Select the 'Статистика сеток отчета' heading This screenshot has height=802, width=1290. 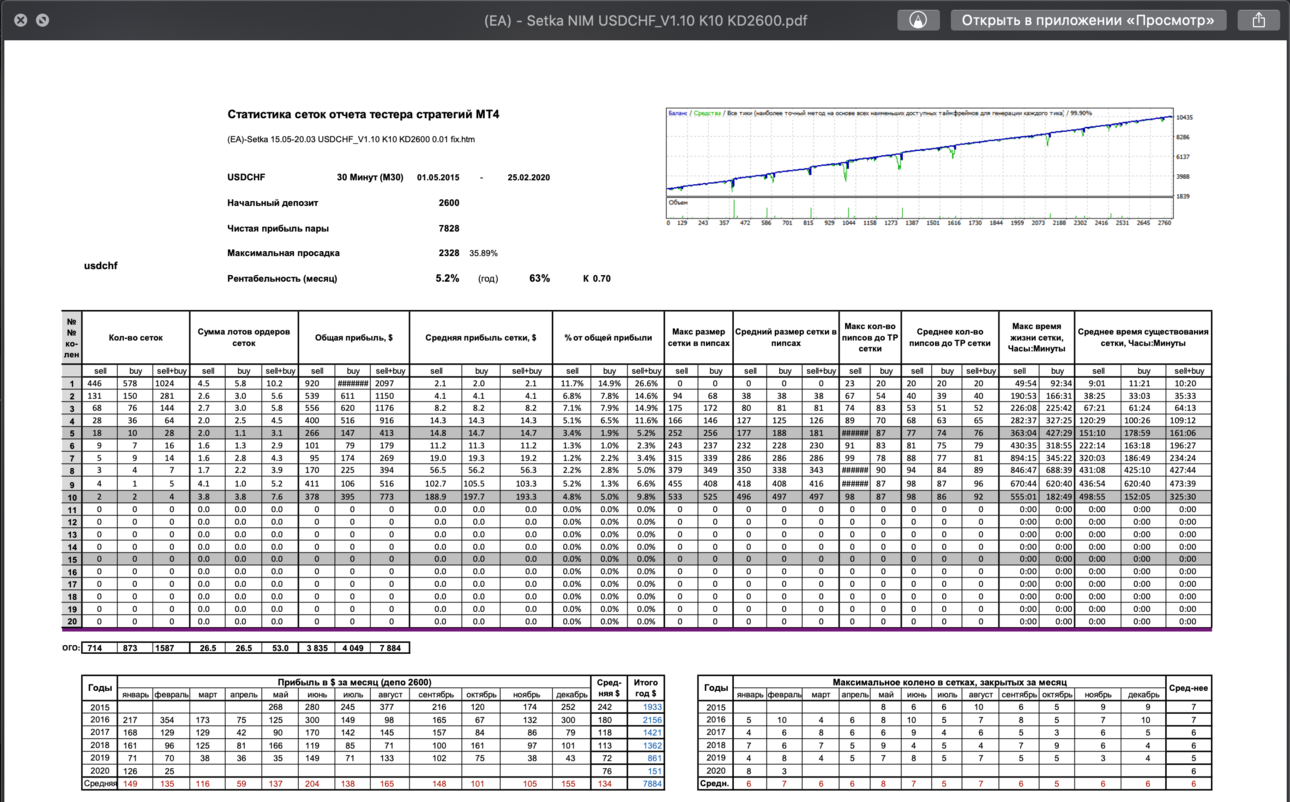click(363, 115)
